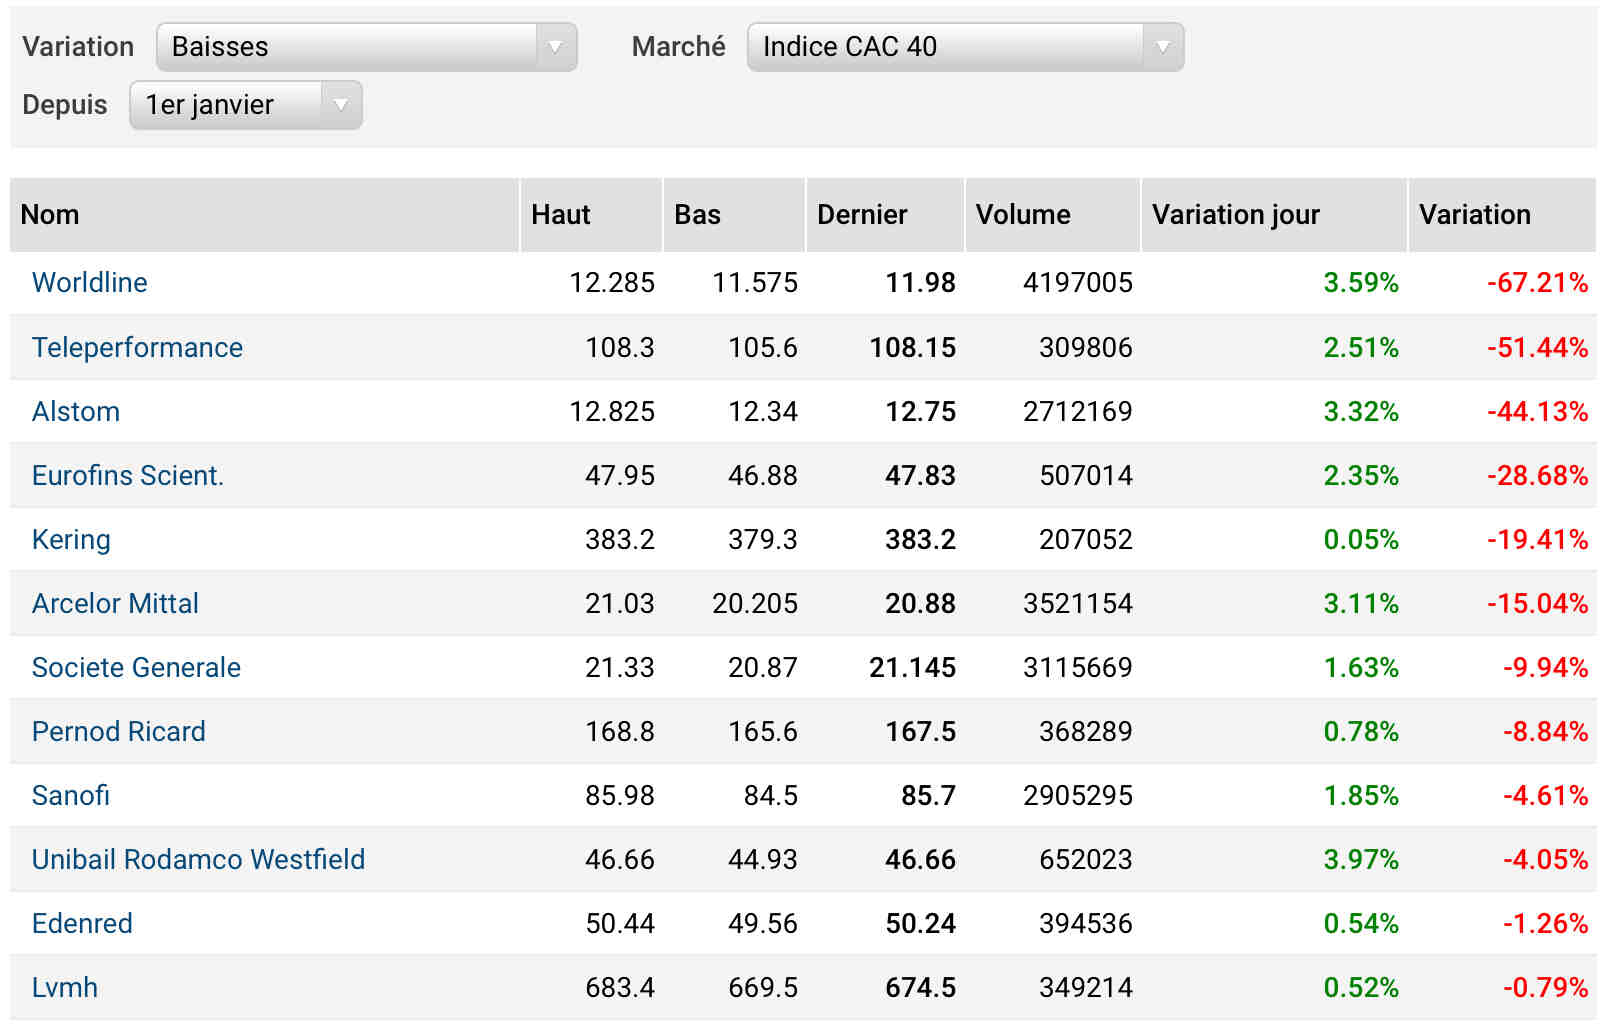The image size is (1613, 1027).
Task: Open the Eurofins Scient. stock link
Action: click(128, 475)
